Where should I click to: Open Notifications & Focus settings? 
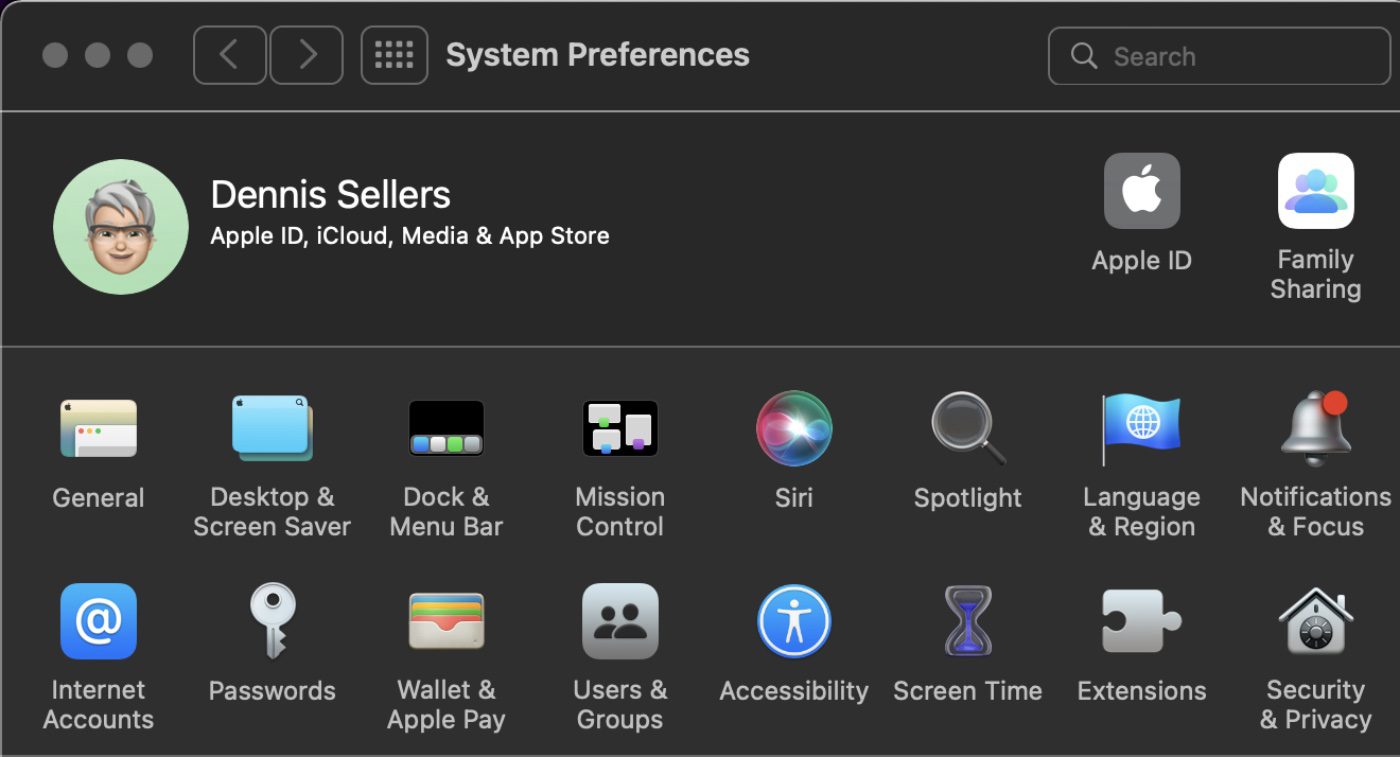[x=1315, y=429]
